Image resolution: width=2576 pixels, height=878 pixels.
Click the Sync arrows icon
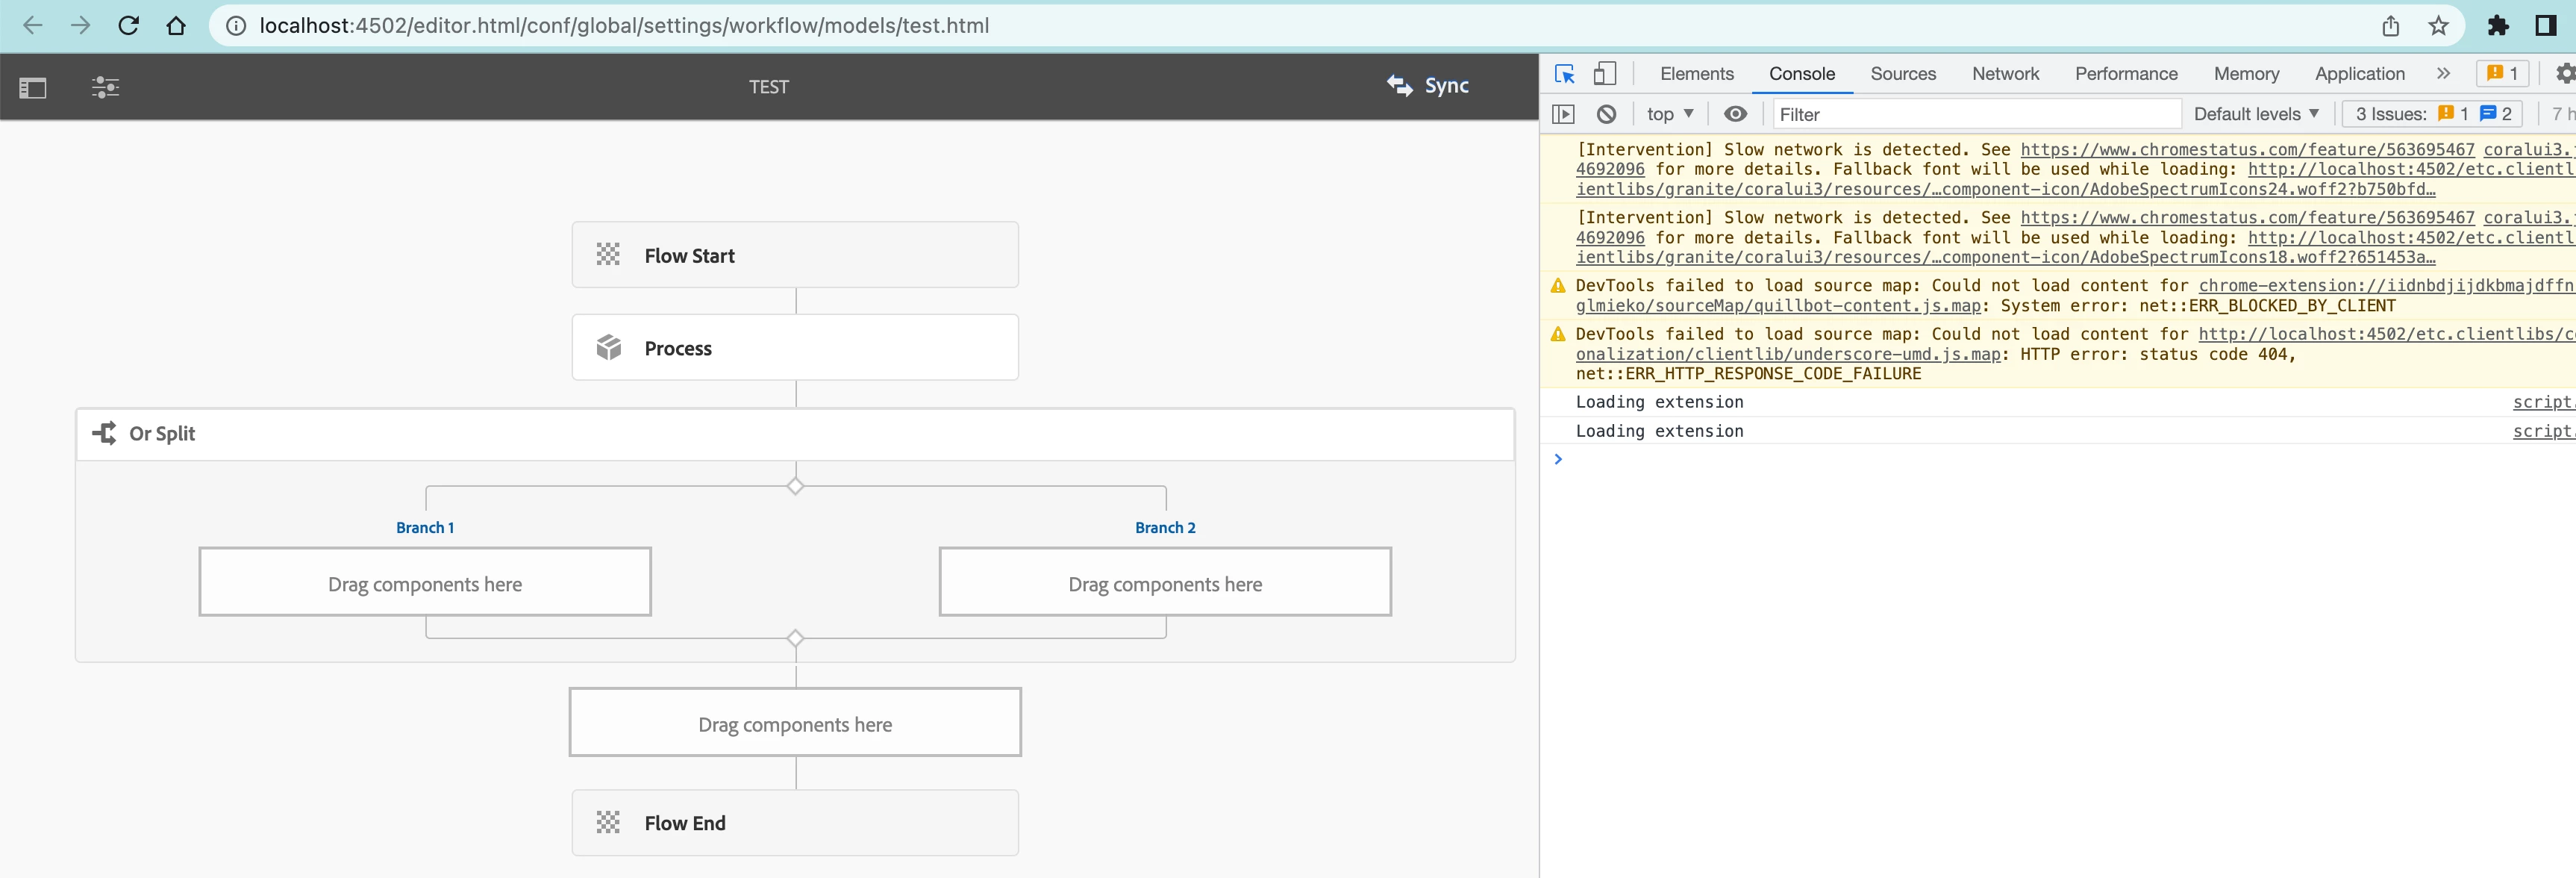pos(1399,86)
